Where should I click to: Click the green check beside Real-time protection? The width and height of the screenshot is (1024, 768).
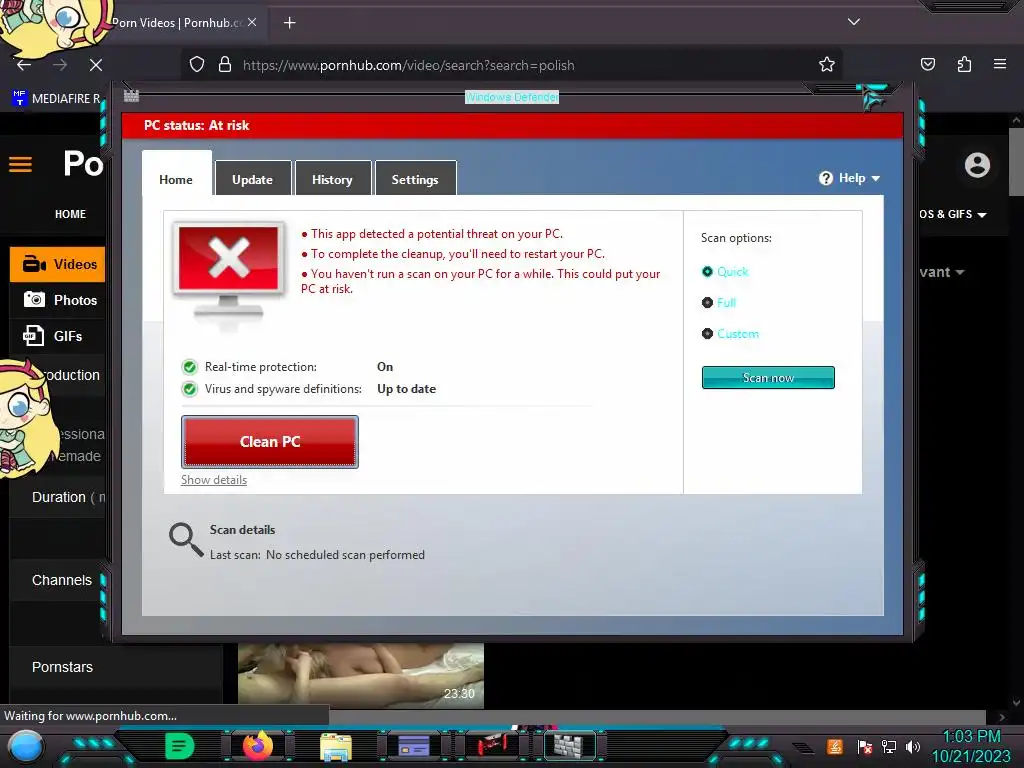point(189,367)
